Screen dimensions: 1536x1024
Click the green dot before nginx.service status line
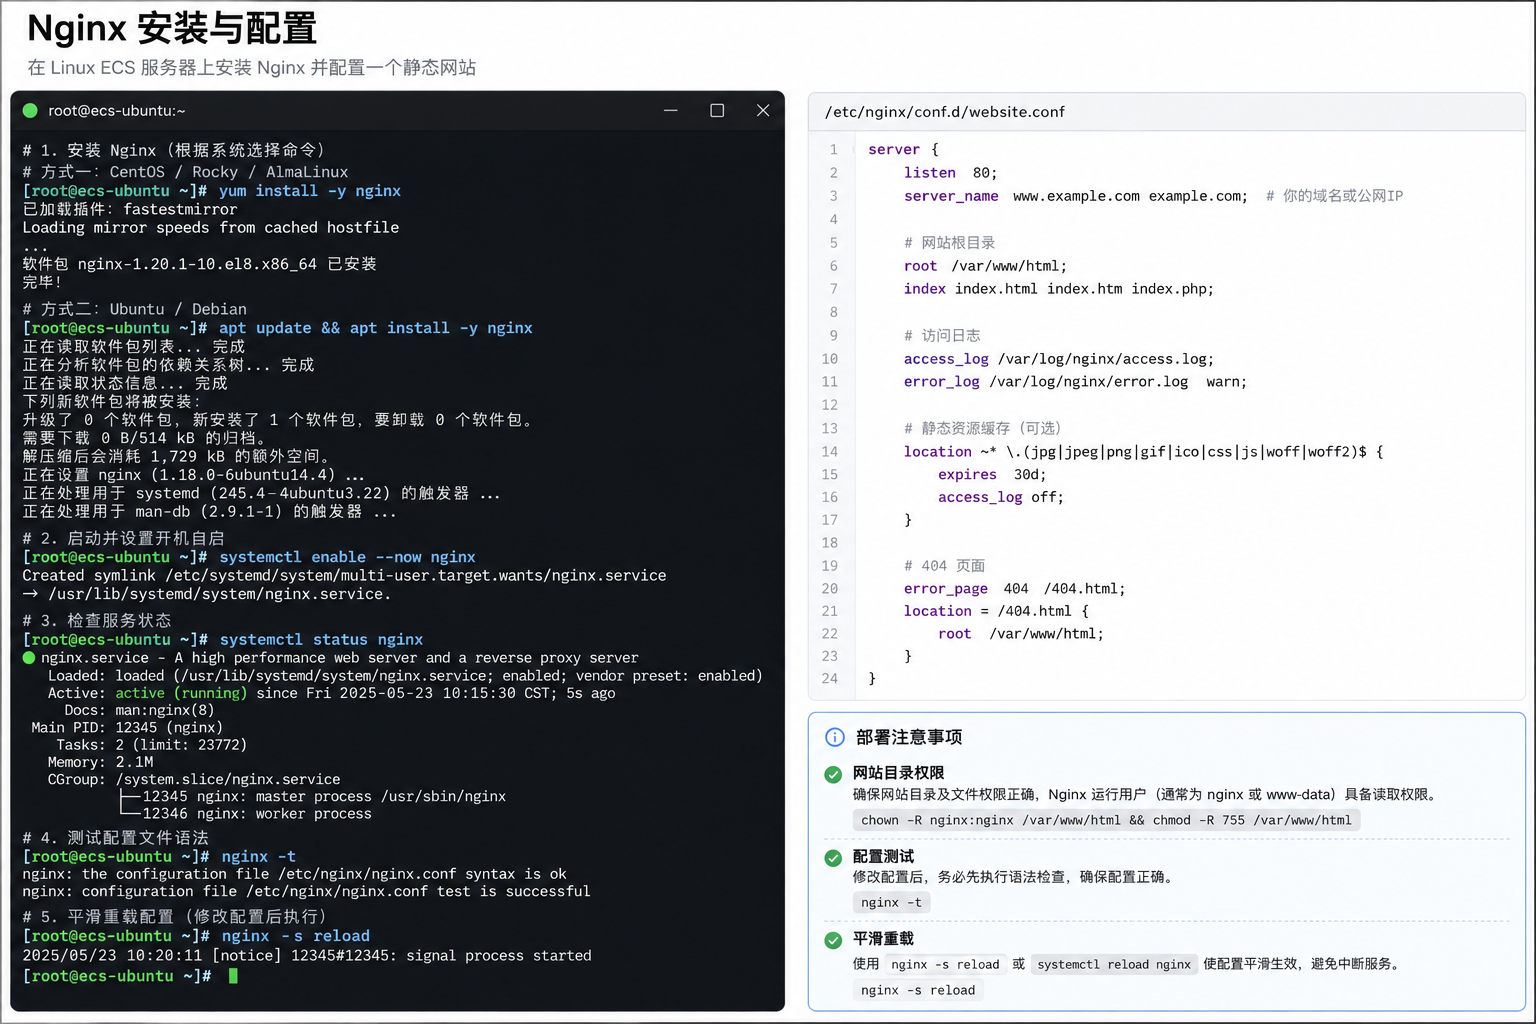pyautogui.click(x=29, y=658)
